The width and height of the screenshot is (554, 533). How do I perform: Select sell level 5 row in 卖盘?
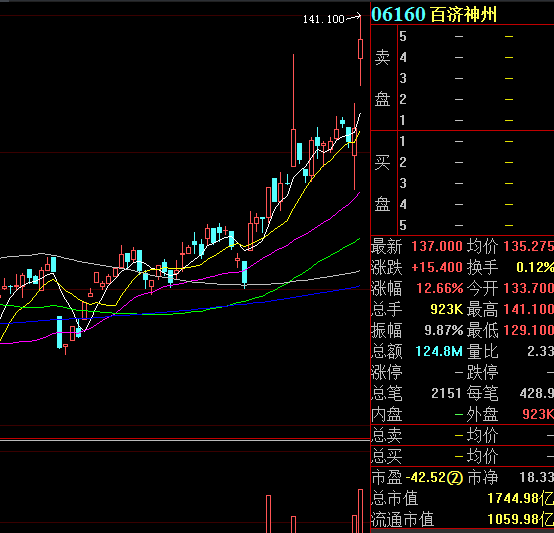[476, 36]
